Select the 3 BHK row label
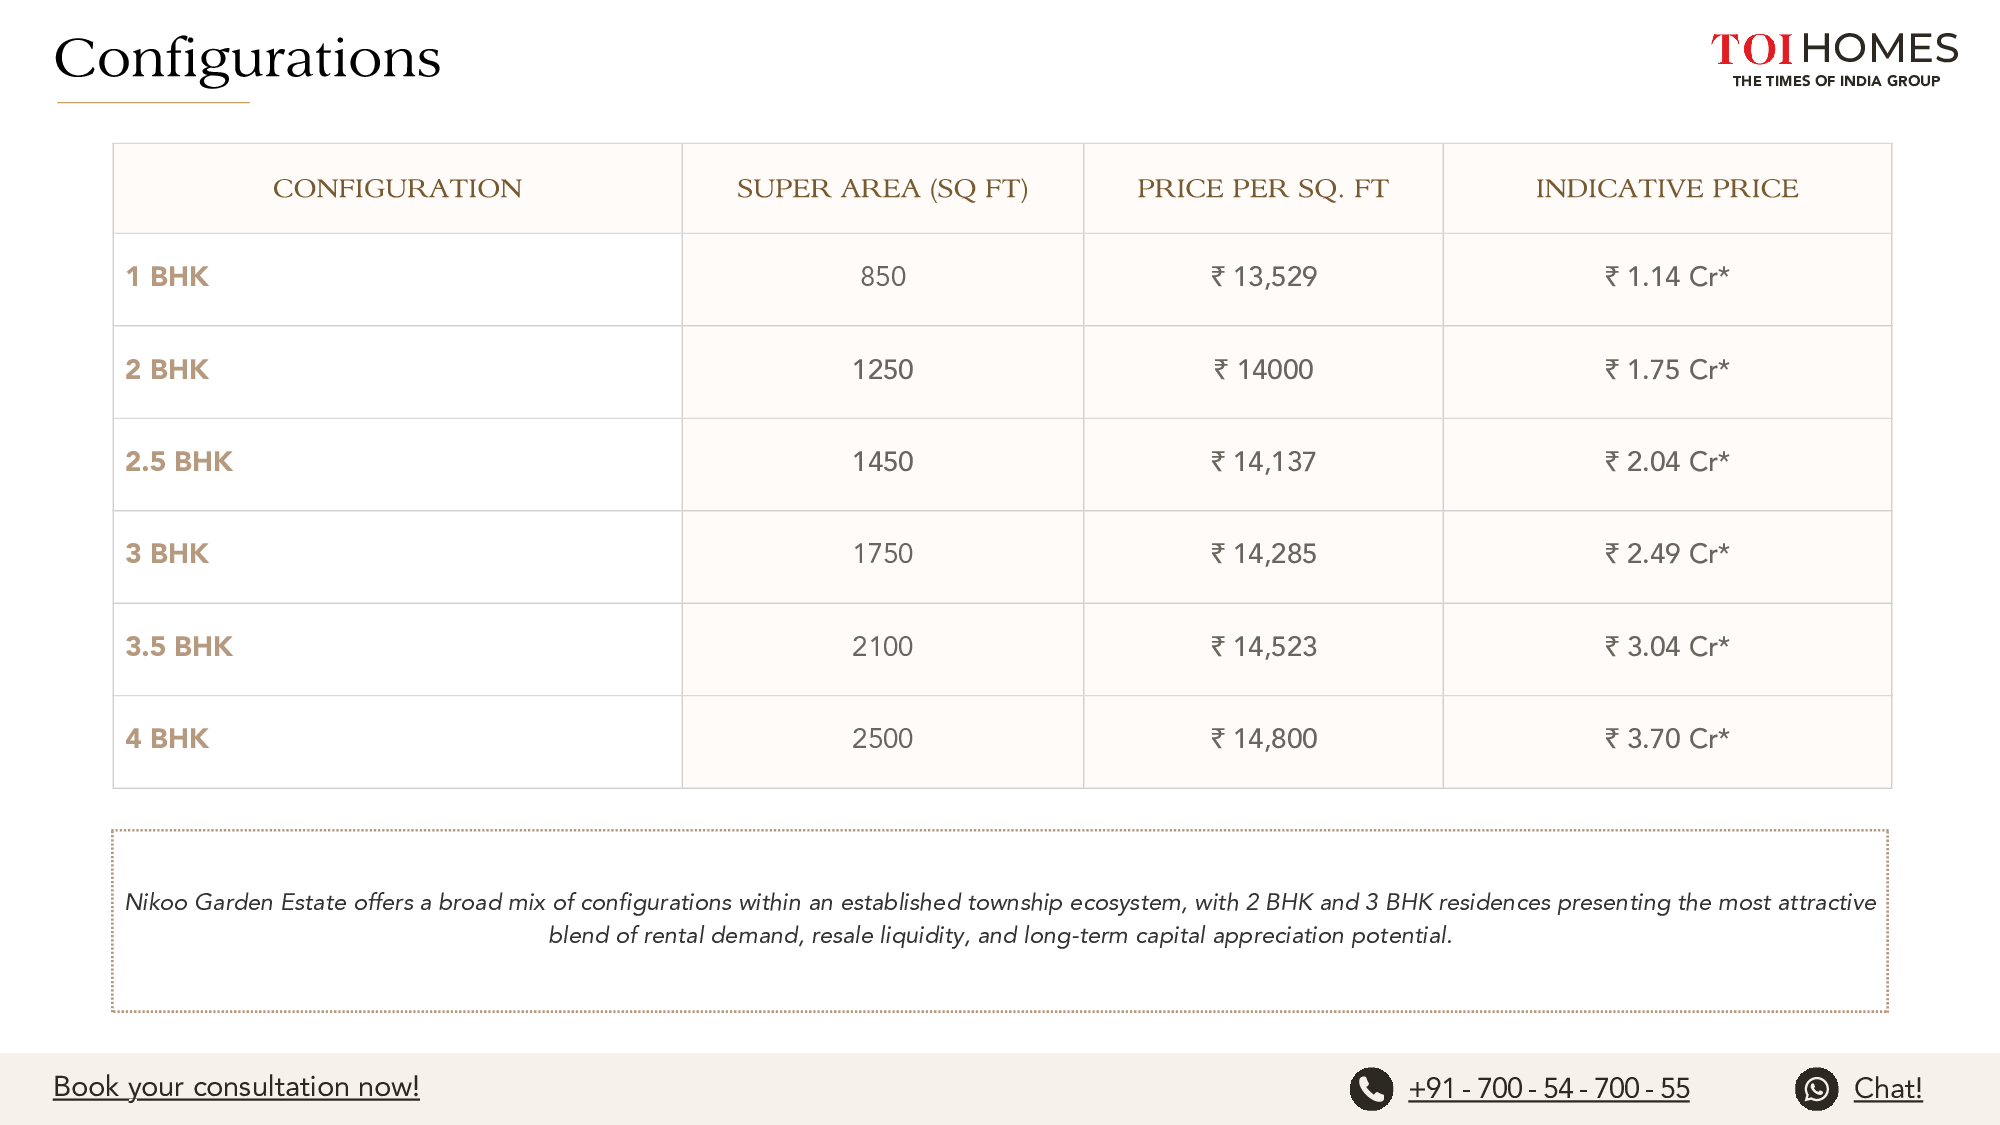 (x=167, y=554)
